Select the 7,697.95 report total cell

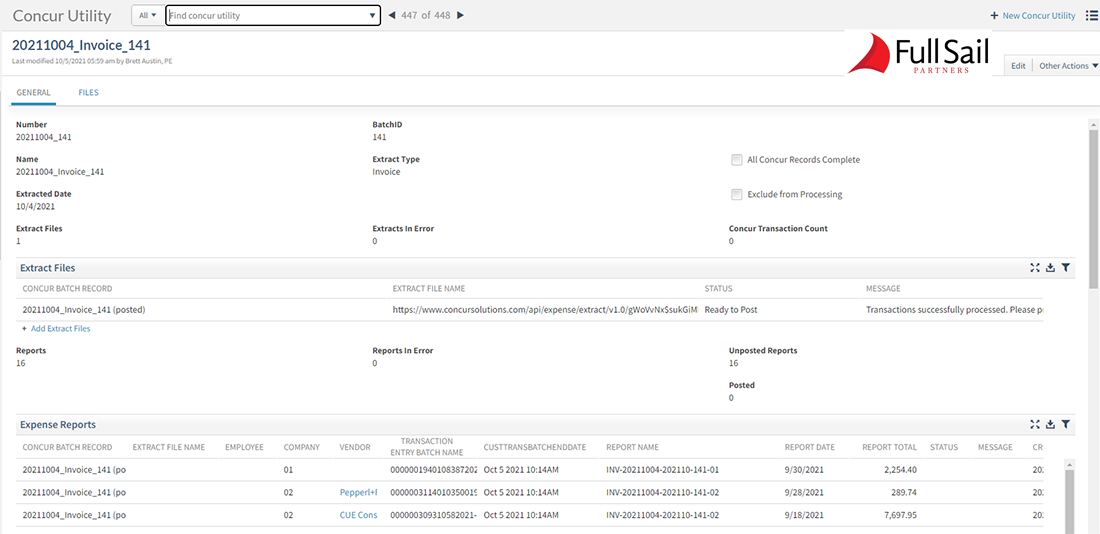point(900,515)
